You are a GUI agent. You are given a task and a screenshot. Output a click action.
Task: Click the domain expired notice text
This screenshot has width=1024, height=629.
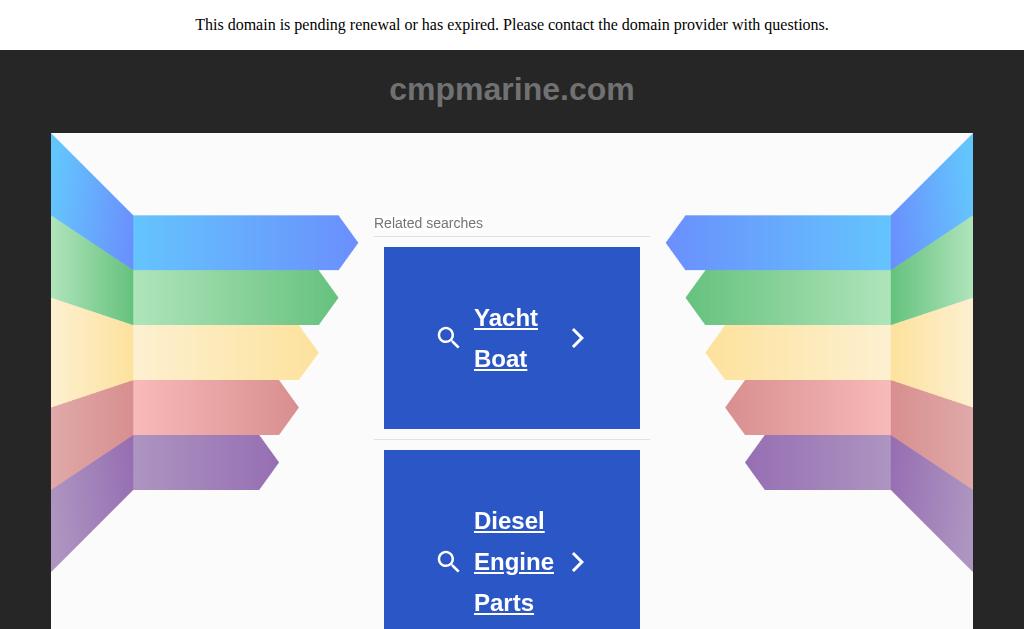click(512, 25)
